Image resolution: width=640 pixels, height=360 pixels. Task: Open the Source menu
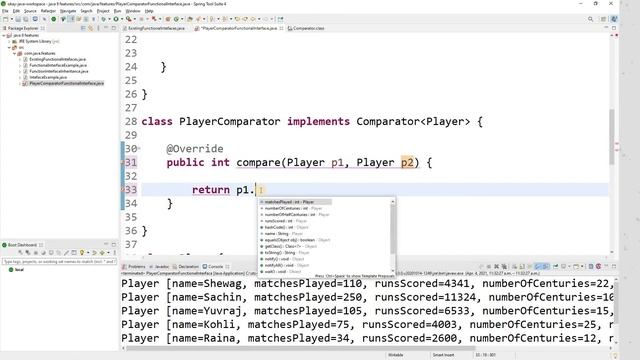tap(30, 11)
